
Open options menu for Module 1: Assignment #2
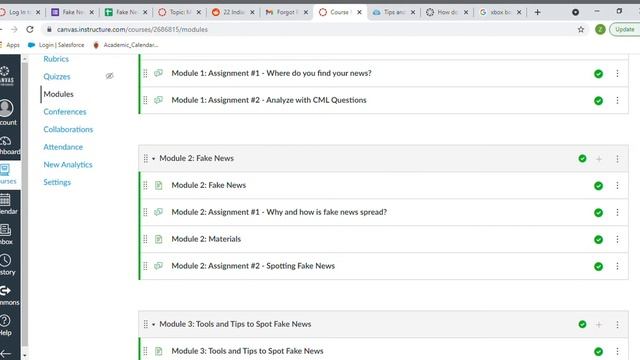coord(617,100)
